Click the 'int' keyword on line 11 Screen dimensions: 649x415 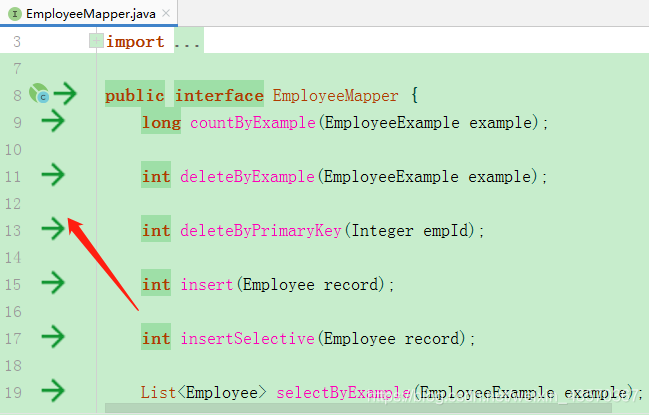pyautogui.click(x=156, y=177)
